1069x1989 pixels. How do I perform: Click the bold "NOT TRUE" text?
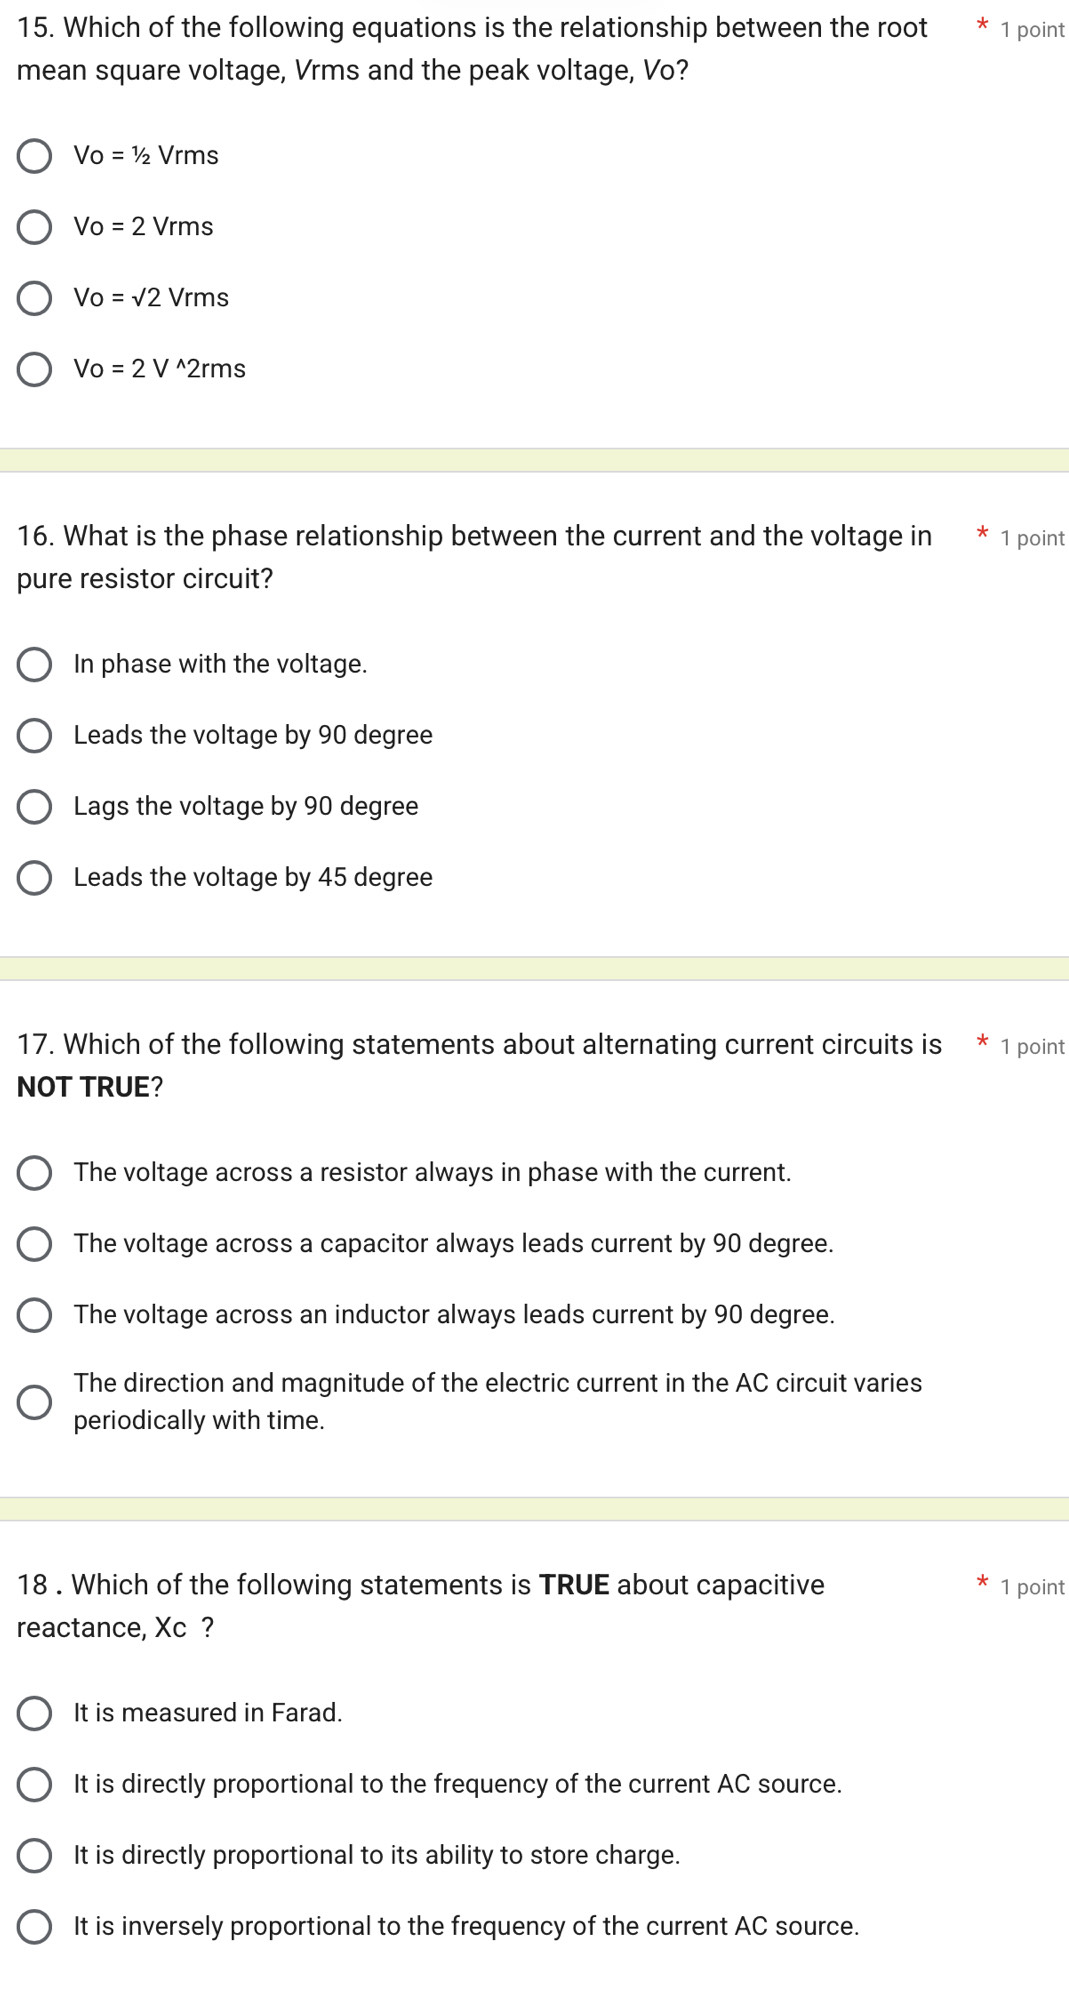[83, 1087]
